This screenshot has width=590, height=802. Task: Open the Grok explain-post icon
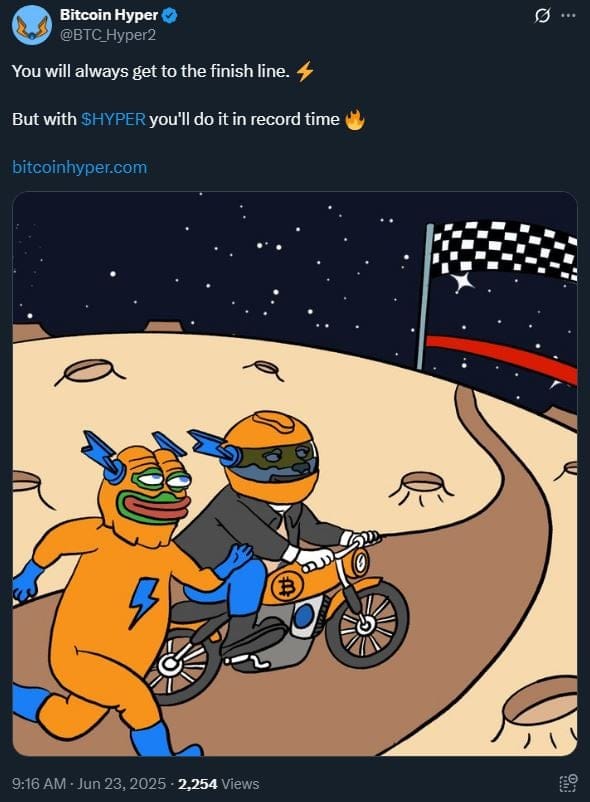542,16
